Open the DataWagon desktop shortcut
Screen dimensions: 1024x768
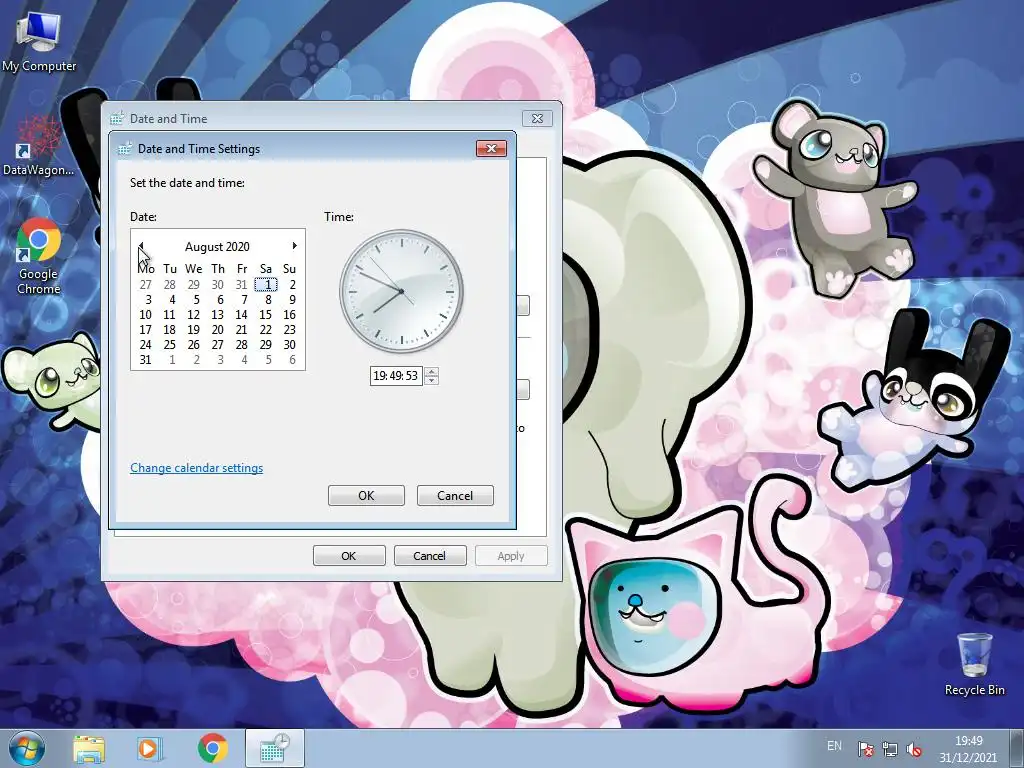click(39, 146)
